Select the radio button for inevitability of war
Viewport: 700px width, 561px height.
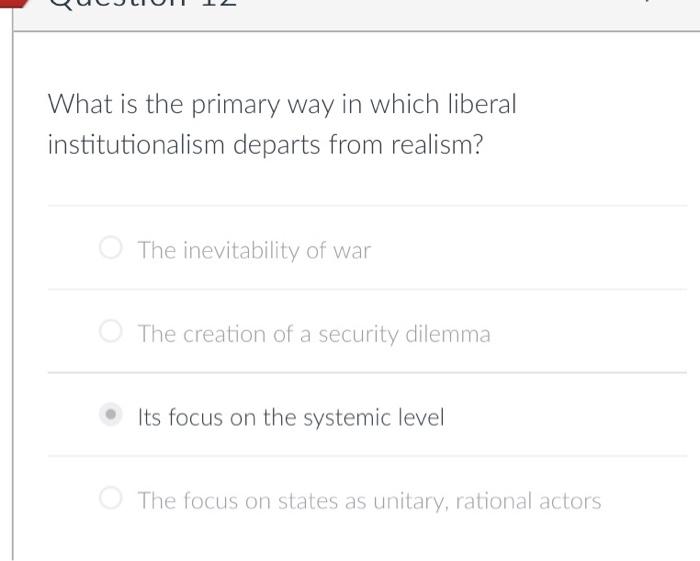110,248
